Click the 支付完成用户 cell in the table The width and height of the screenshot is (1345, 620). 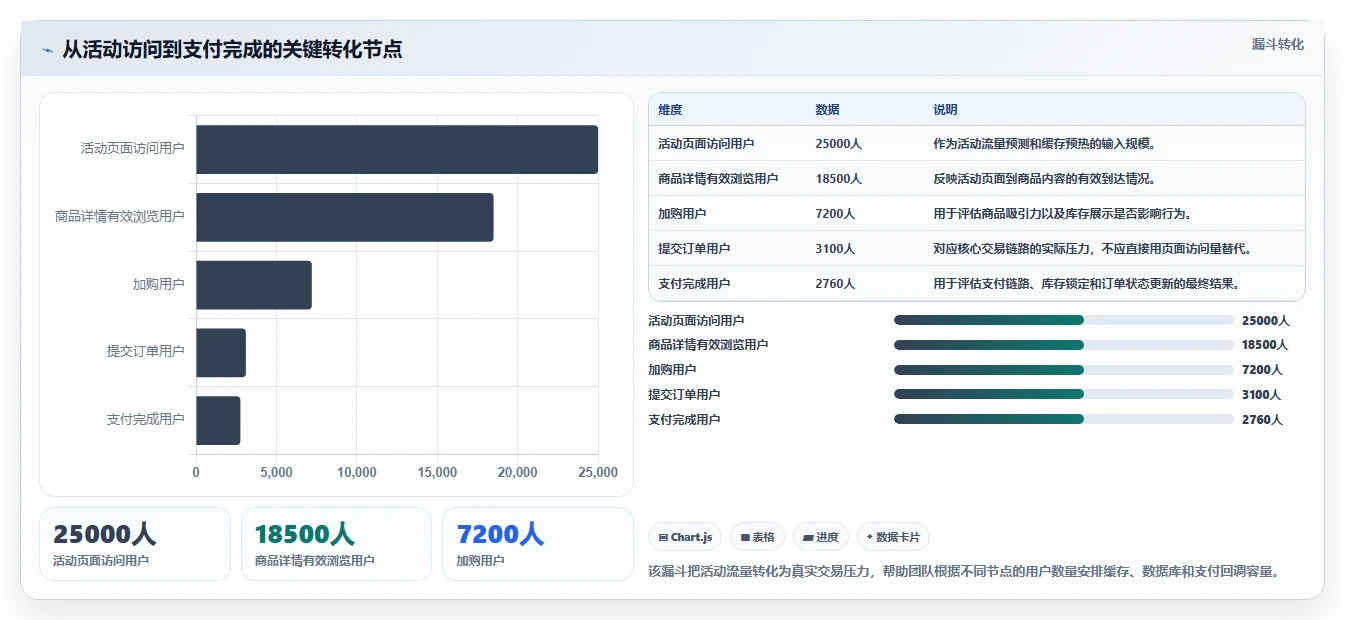[694, 284]
